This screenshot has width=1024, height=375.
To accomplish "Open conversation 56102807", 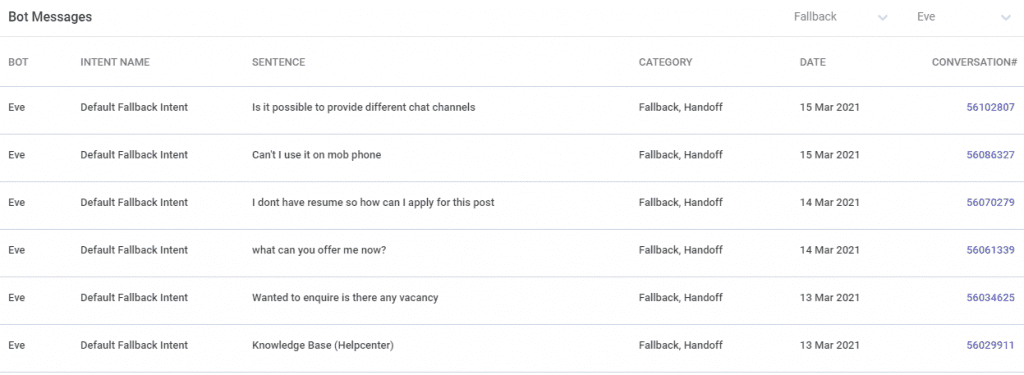I will [990, 107].
